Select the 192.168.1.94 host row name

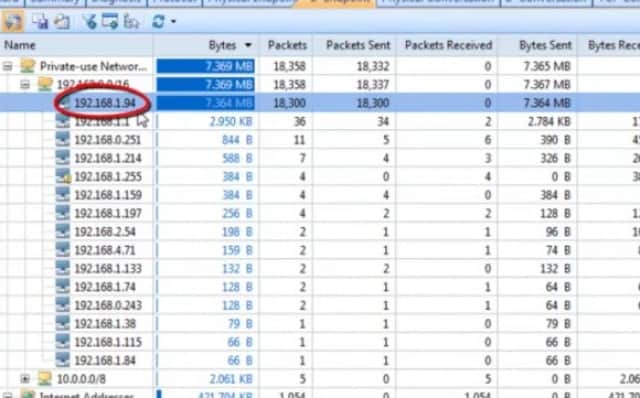pos(105,103)
